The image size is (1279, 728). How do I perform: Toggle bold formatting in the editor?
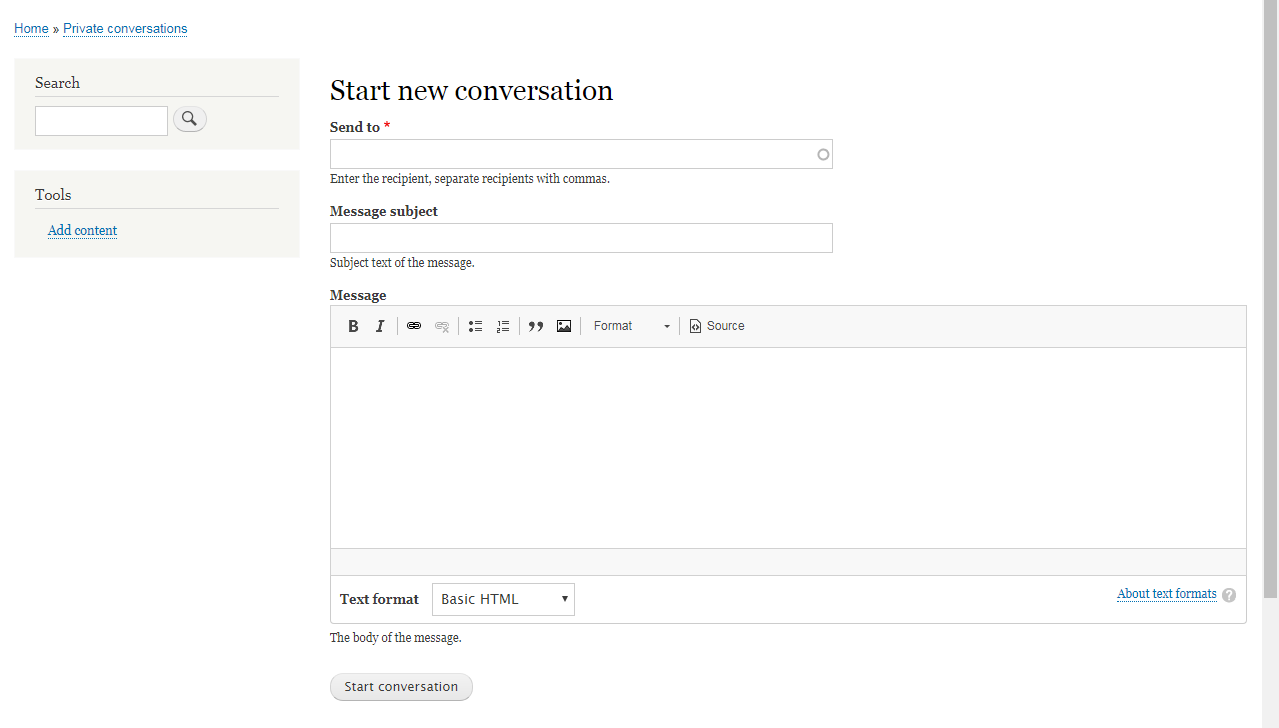[x=353, y=326]
